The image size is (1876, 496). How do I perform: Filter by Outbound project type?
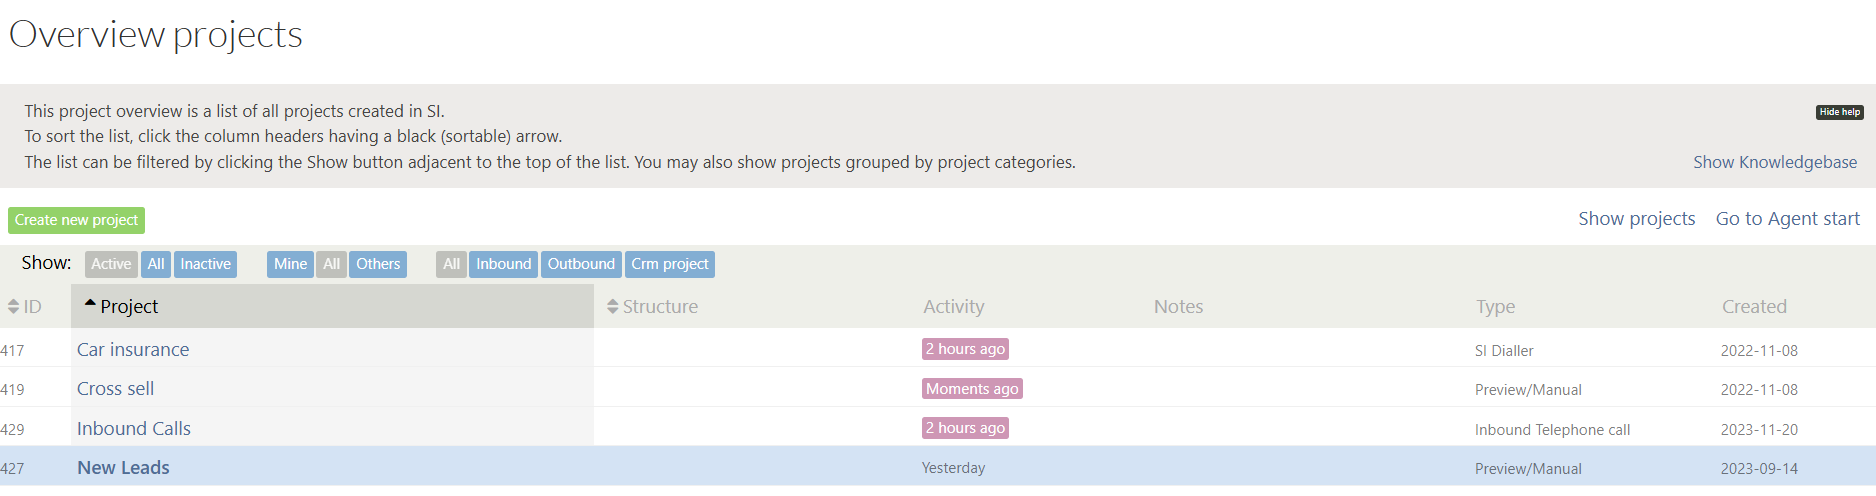click(x=581, y=264)
